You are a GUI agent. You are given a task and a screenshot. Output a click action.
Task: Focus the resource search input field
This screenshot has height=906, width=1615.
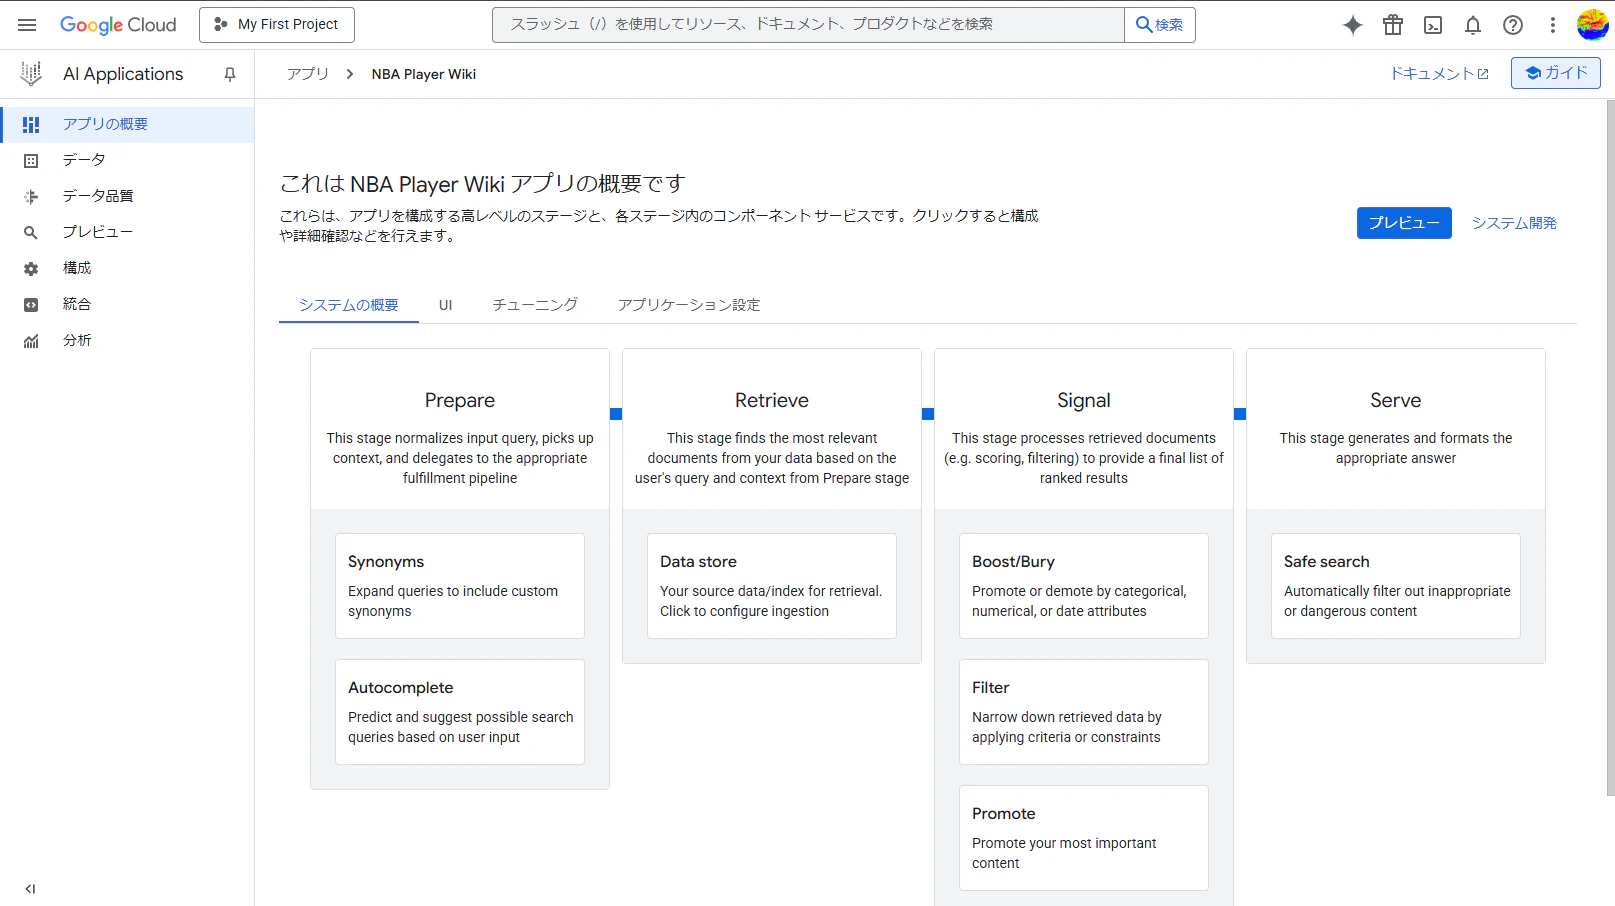click(x=808, y=25)
